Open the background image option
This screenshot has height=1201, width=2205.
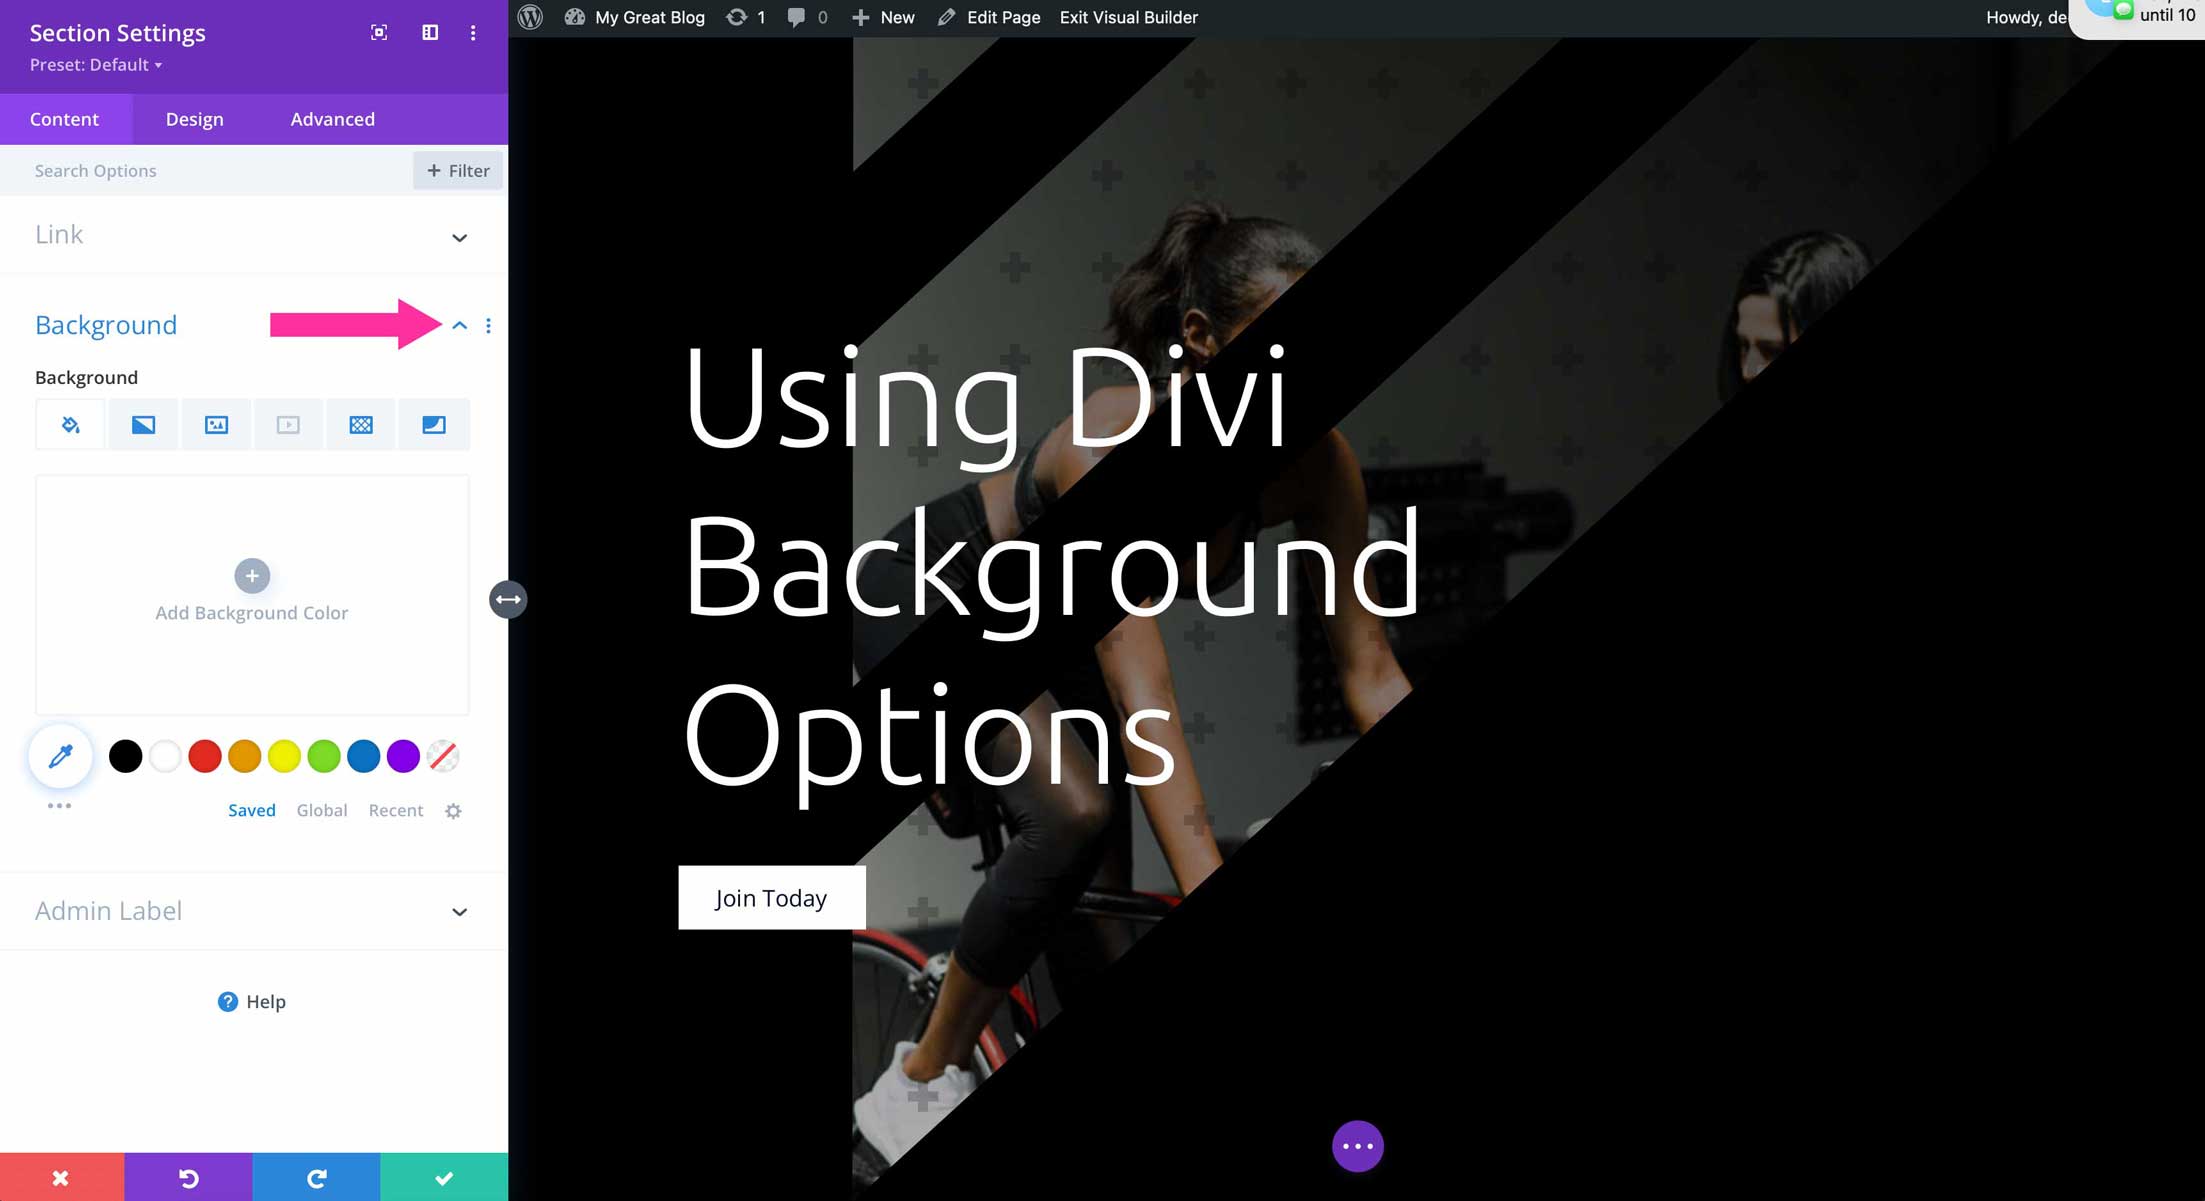(x=215, y=424)
